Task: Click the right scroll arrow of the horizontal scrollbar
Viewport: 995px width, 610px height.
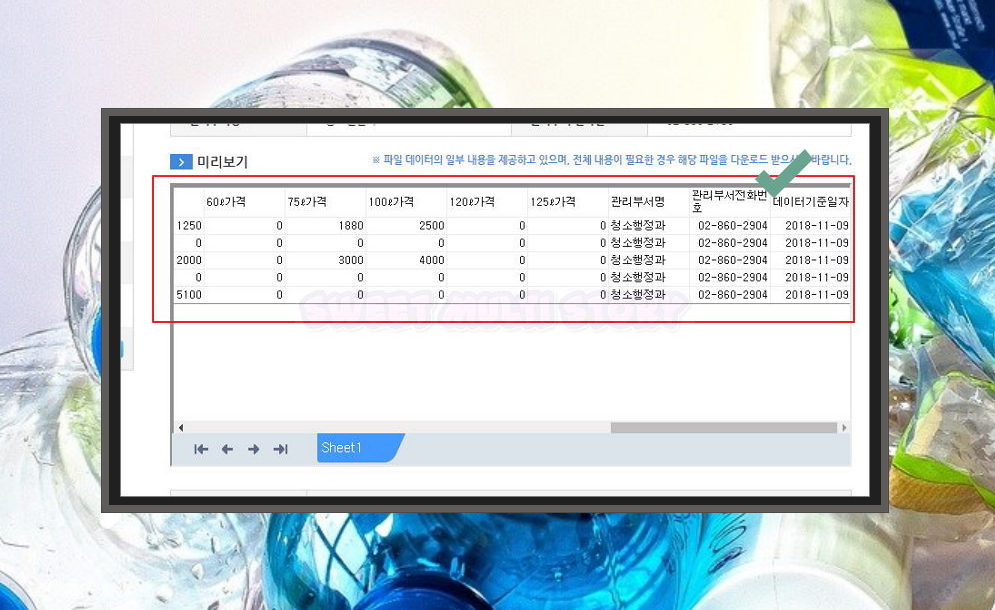Action: pos(844,428)
